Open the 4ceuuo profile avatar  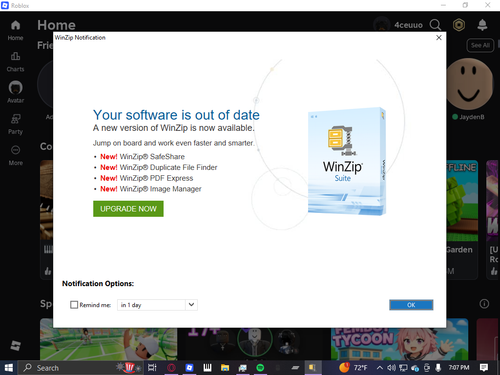(x=382, y=25)
